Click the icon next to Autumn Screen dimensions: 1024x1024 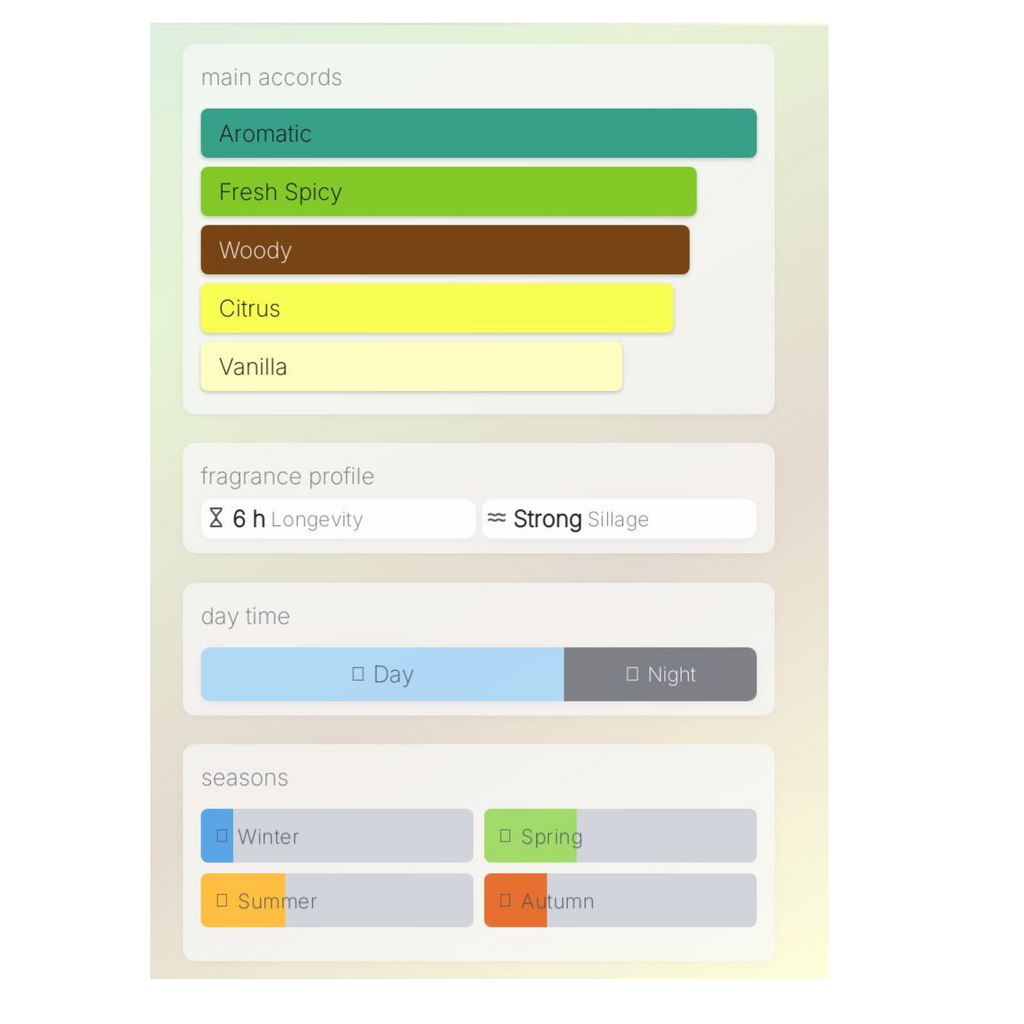[x=505, y=900]
